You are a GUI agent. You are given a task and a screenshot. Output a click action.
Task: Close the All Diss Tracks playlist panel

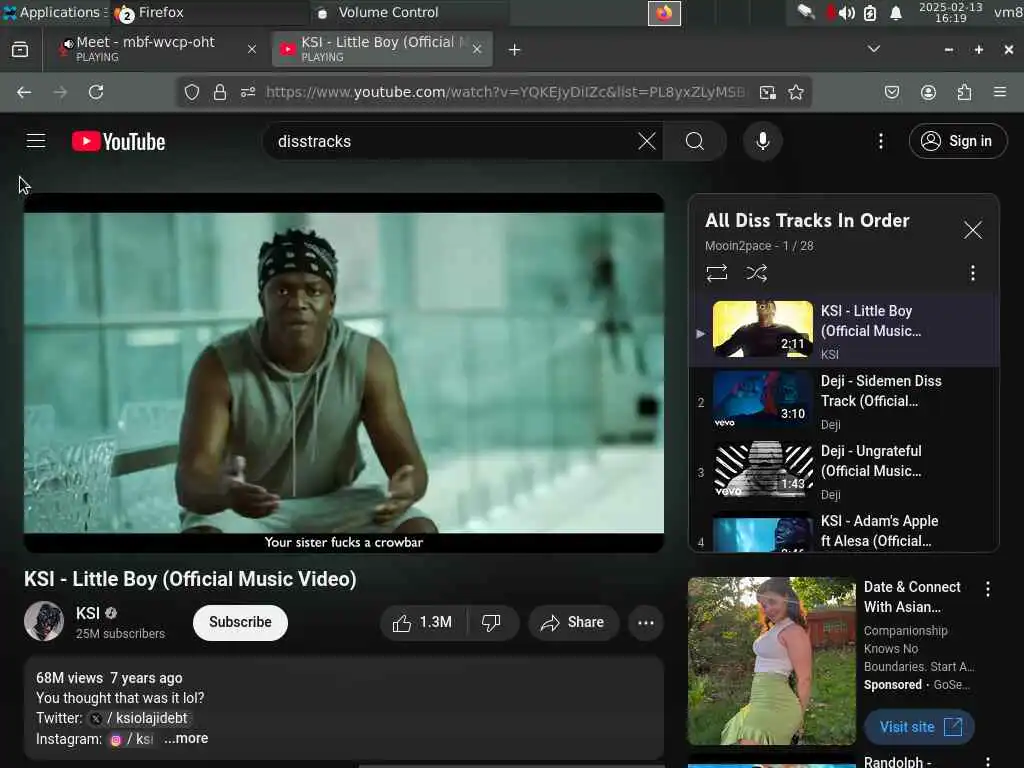pyautogui.click(x=972, y=230)
